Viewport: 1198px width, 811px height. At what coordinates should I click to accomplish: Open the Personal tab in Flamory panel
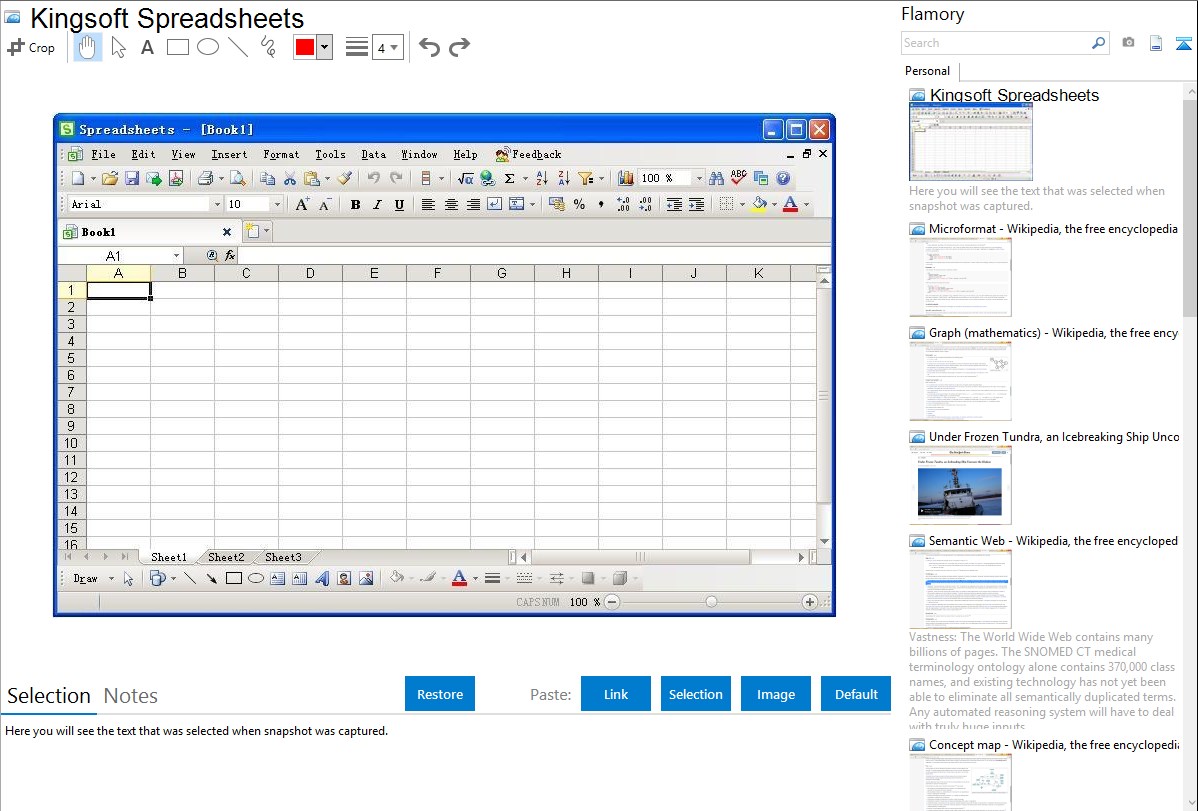(927, 71)
